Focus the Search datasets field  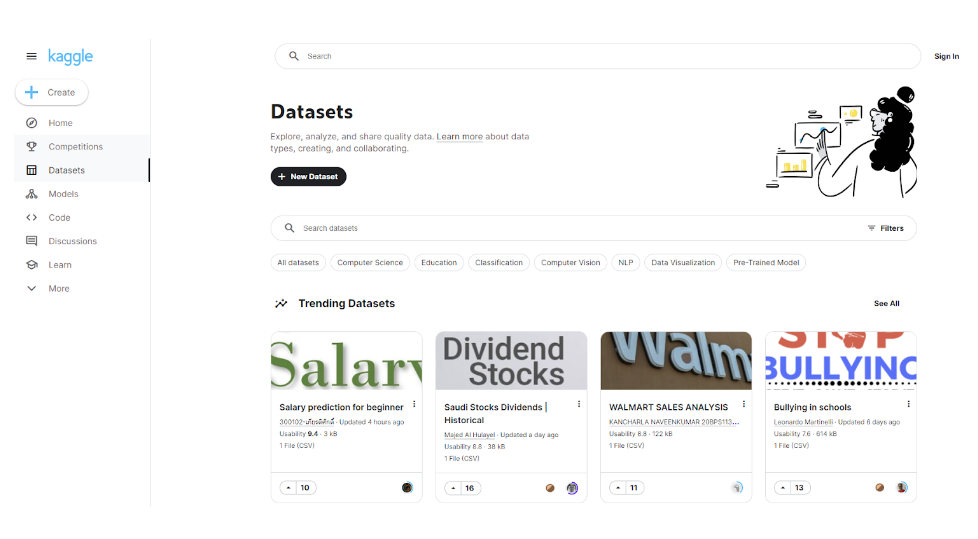593,228
